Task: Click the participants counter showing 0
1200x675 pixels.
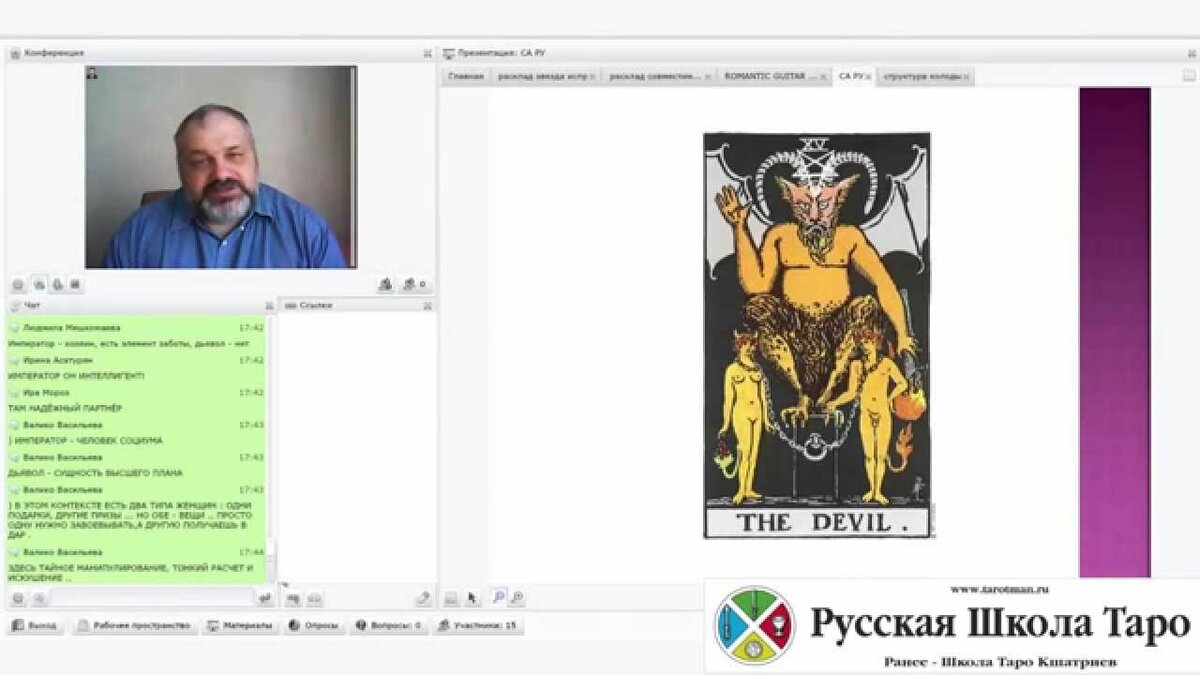Action: click(x=415, y=285)
